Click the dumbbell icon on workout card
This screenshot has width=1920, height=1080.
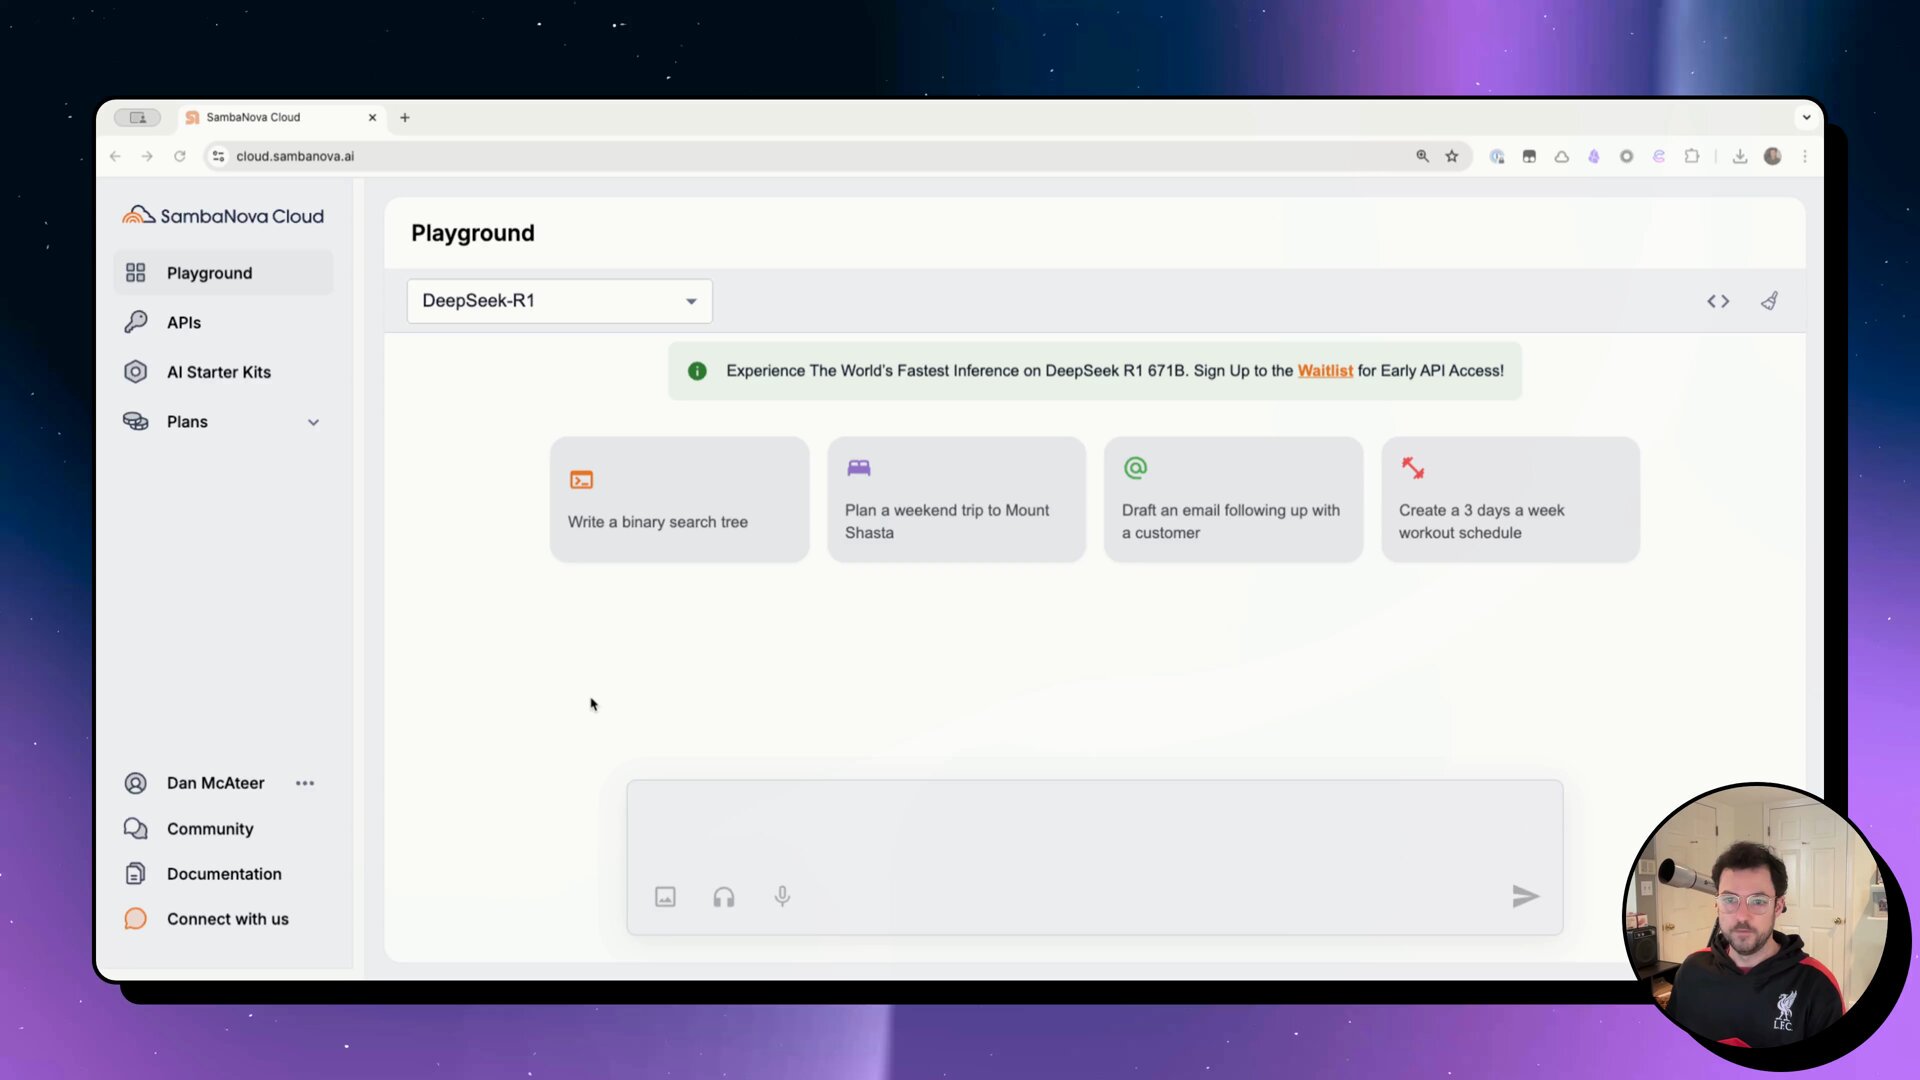click(x=1412, y=467)
